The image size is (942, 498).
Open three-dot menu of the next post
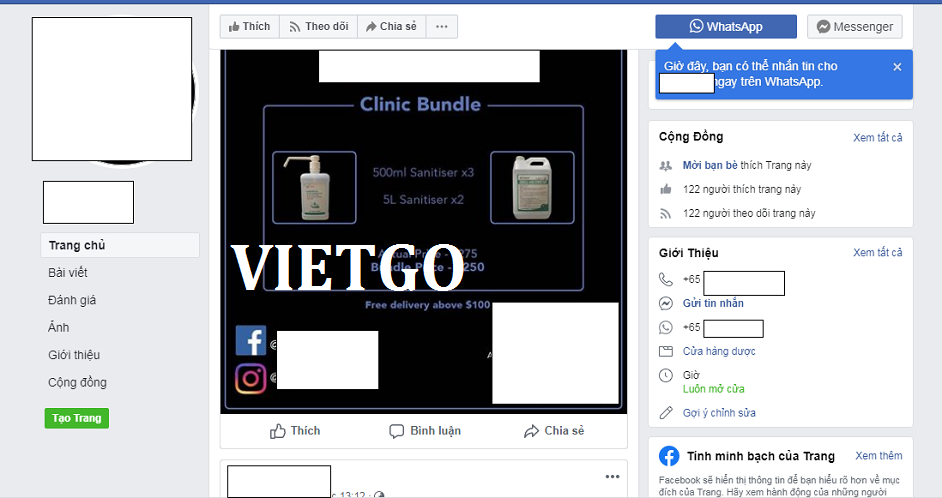point(612,476)
